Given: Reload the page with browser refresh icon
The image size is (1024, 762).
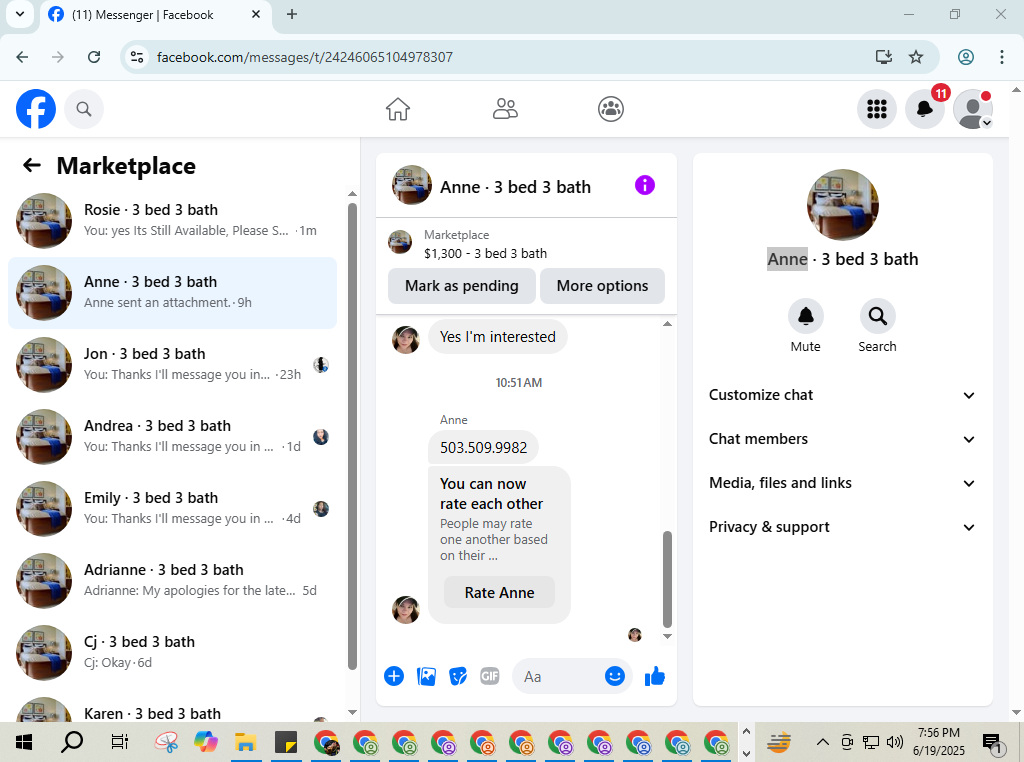Looking at the screenshot, I should click(x=94, y=57).
